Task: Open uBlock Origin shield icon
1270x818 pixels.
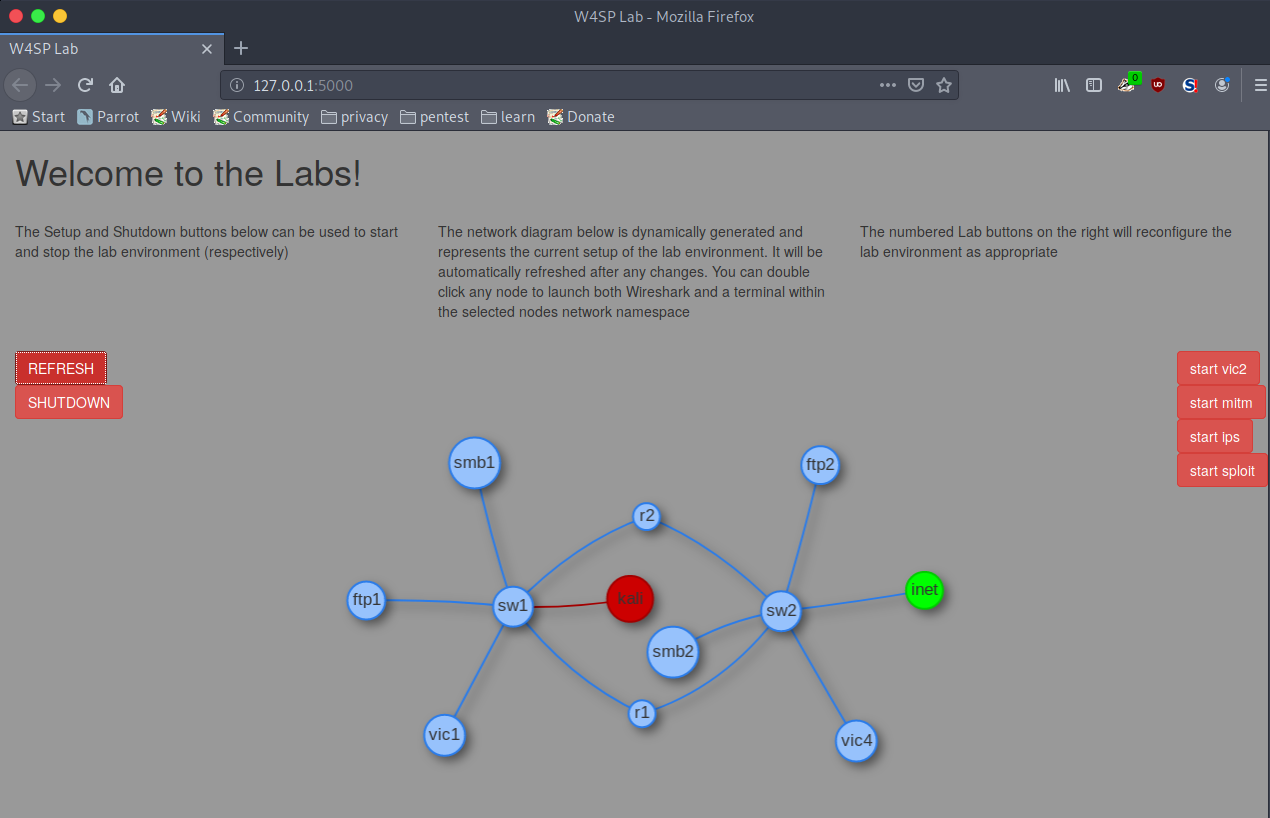Action: pyautogui.click(x=1158, y=85)
